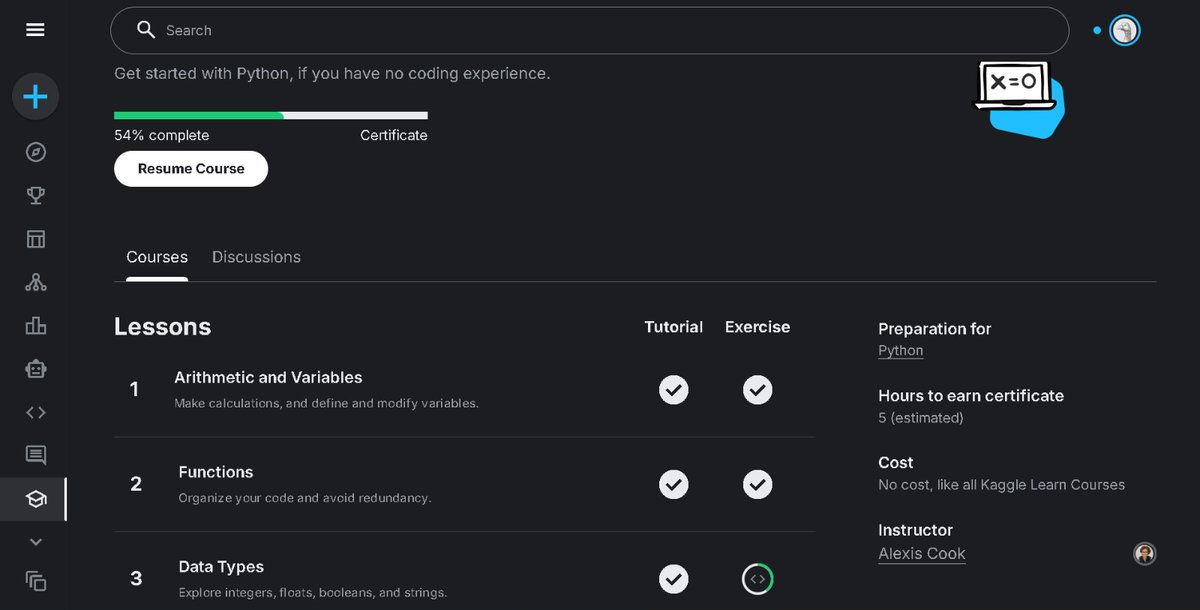This screenshot has height=610, width=1200.
Task: Click the course progress bar
Action: 271,116
